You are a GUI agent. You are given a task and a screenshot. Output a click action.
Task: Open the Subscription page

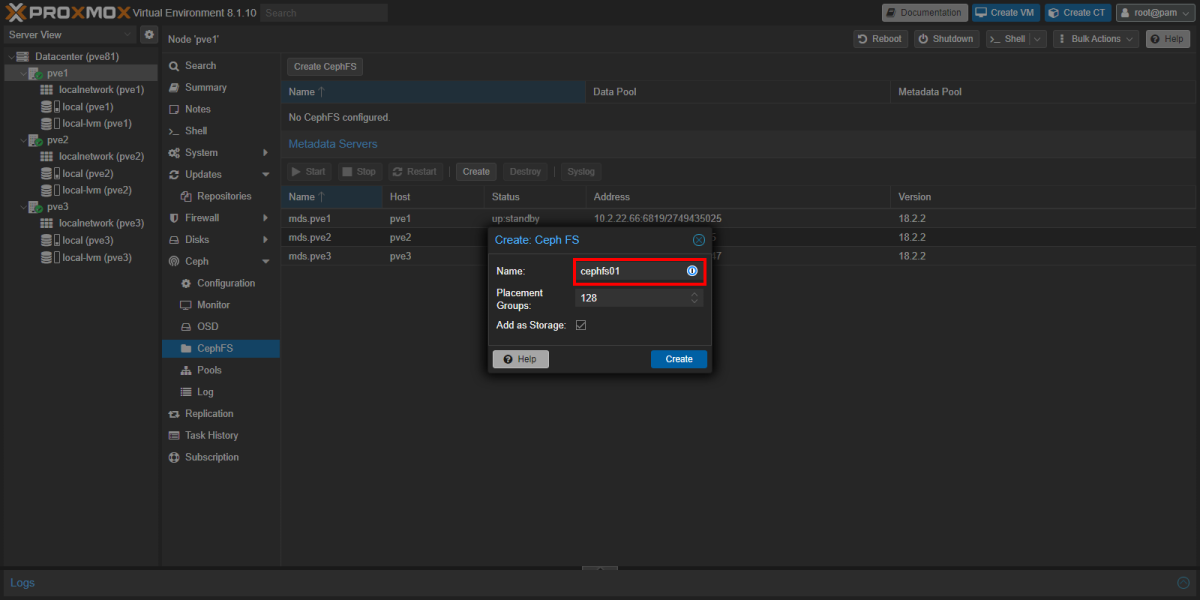pos(220,457)
